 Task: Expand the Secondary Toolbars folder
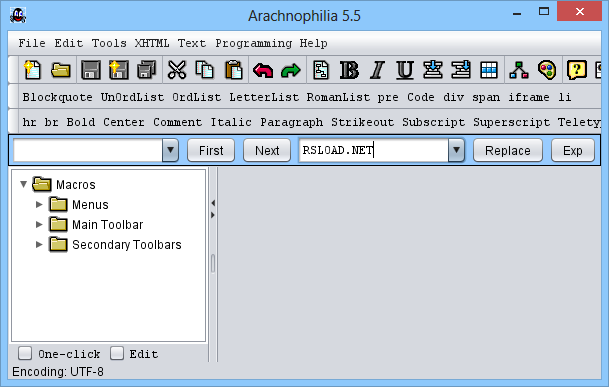click(x=39, y=244)
